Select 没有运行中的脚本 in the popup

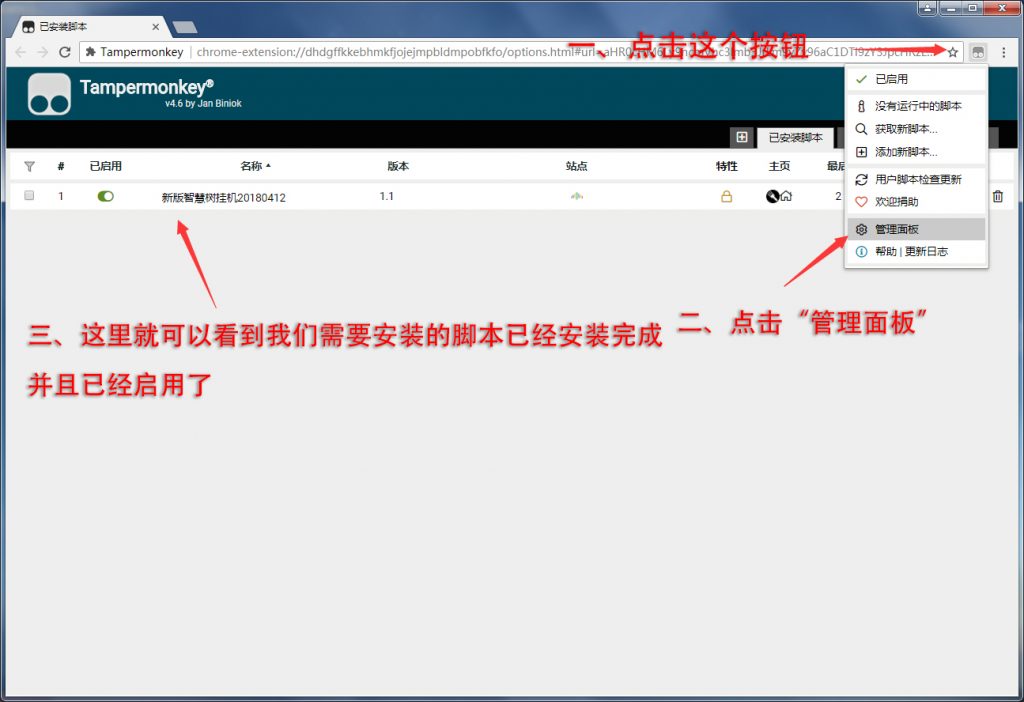pos(916,106)
